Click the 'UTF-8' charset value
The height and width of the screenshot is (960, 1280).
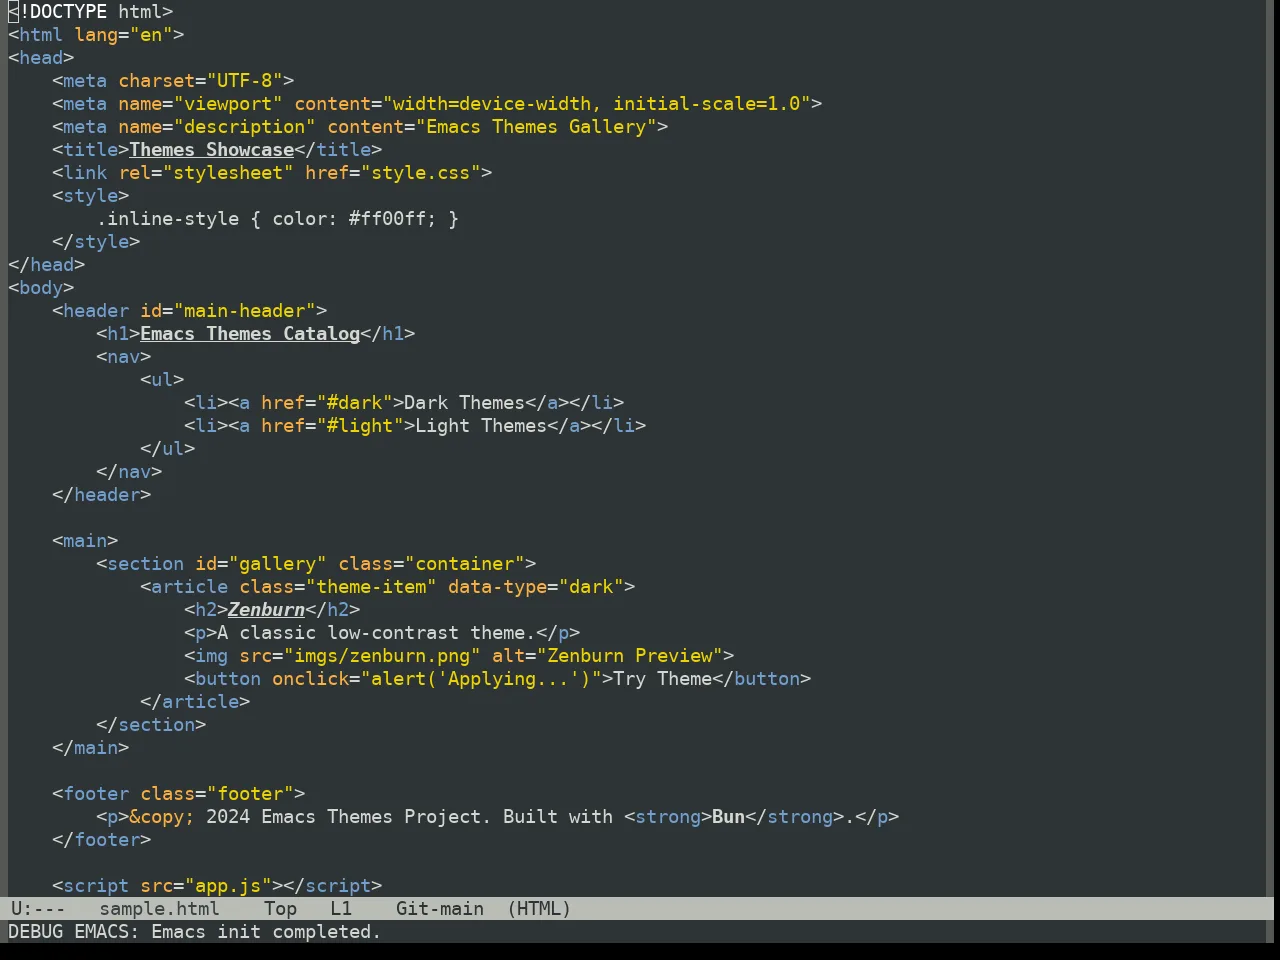245,81
